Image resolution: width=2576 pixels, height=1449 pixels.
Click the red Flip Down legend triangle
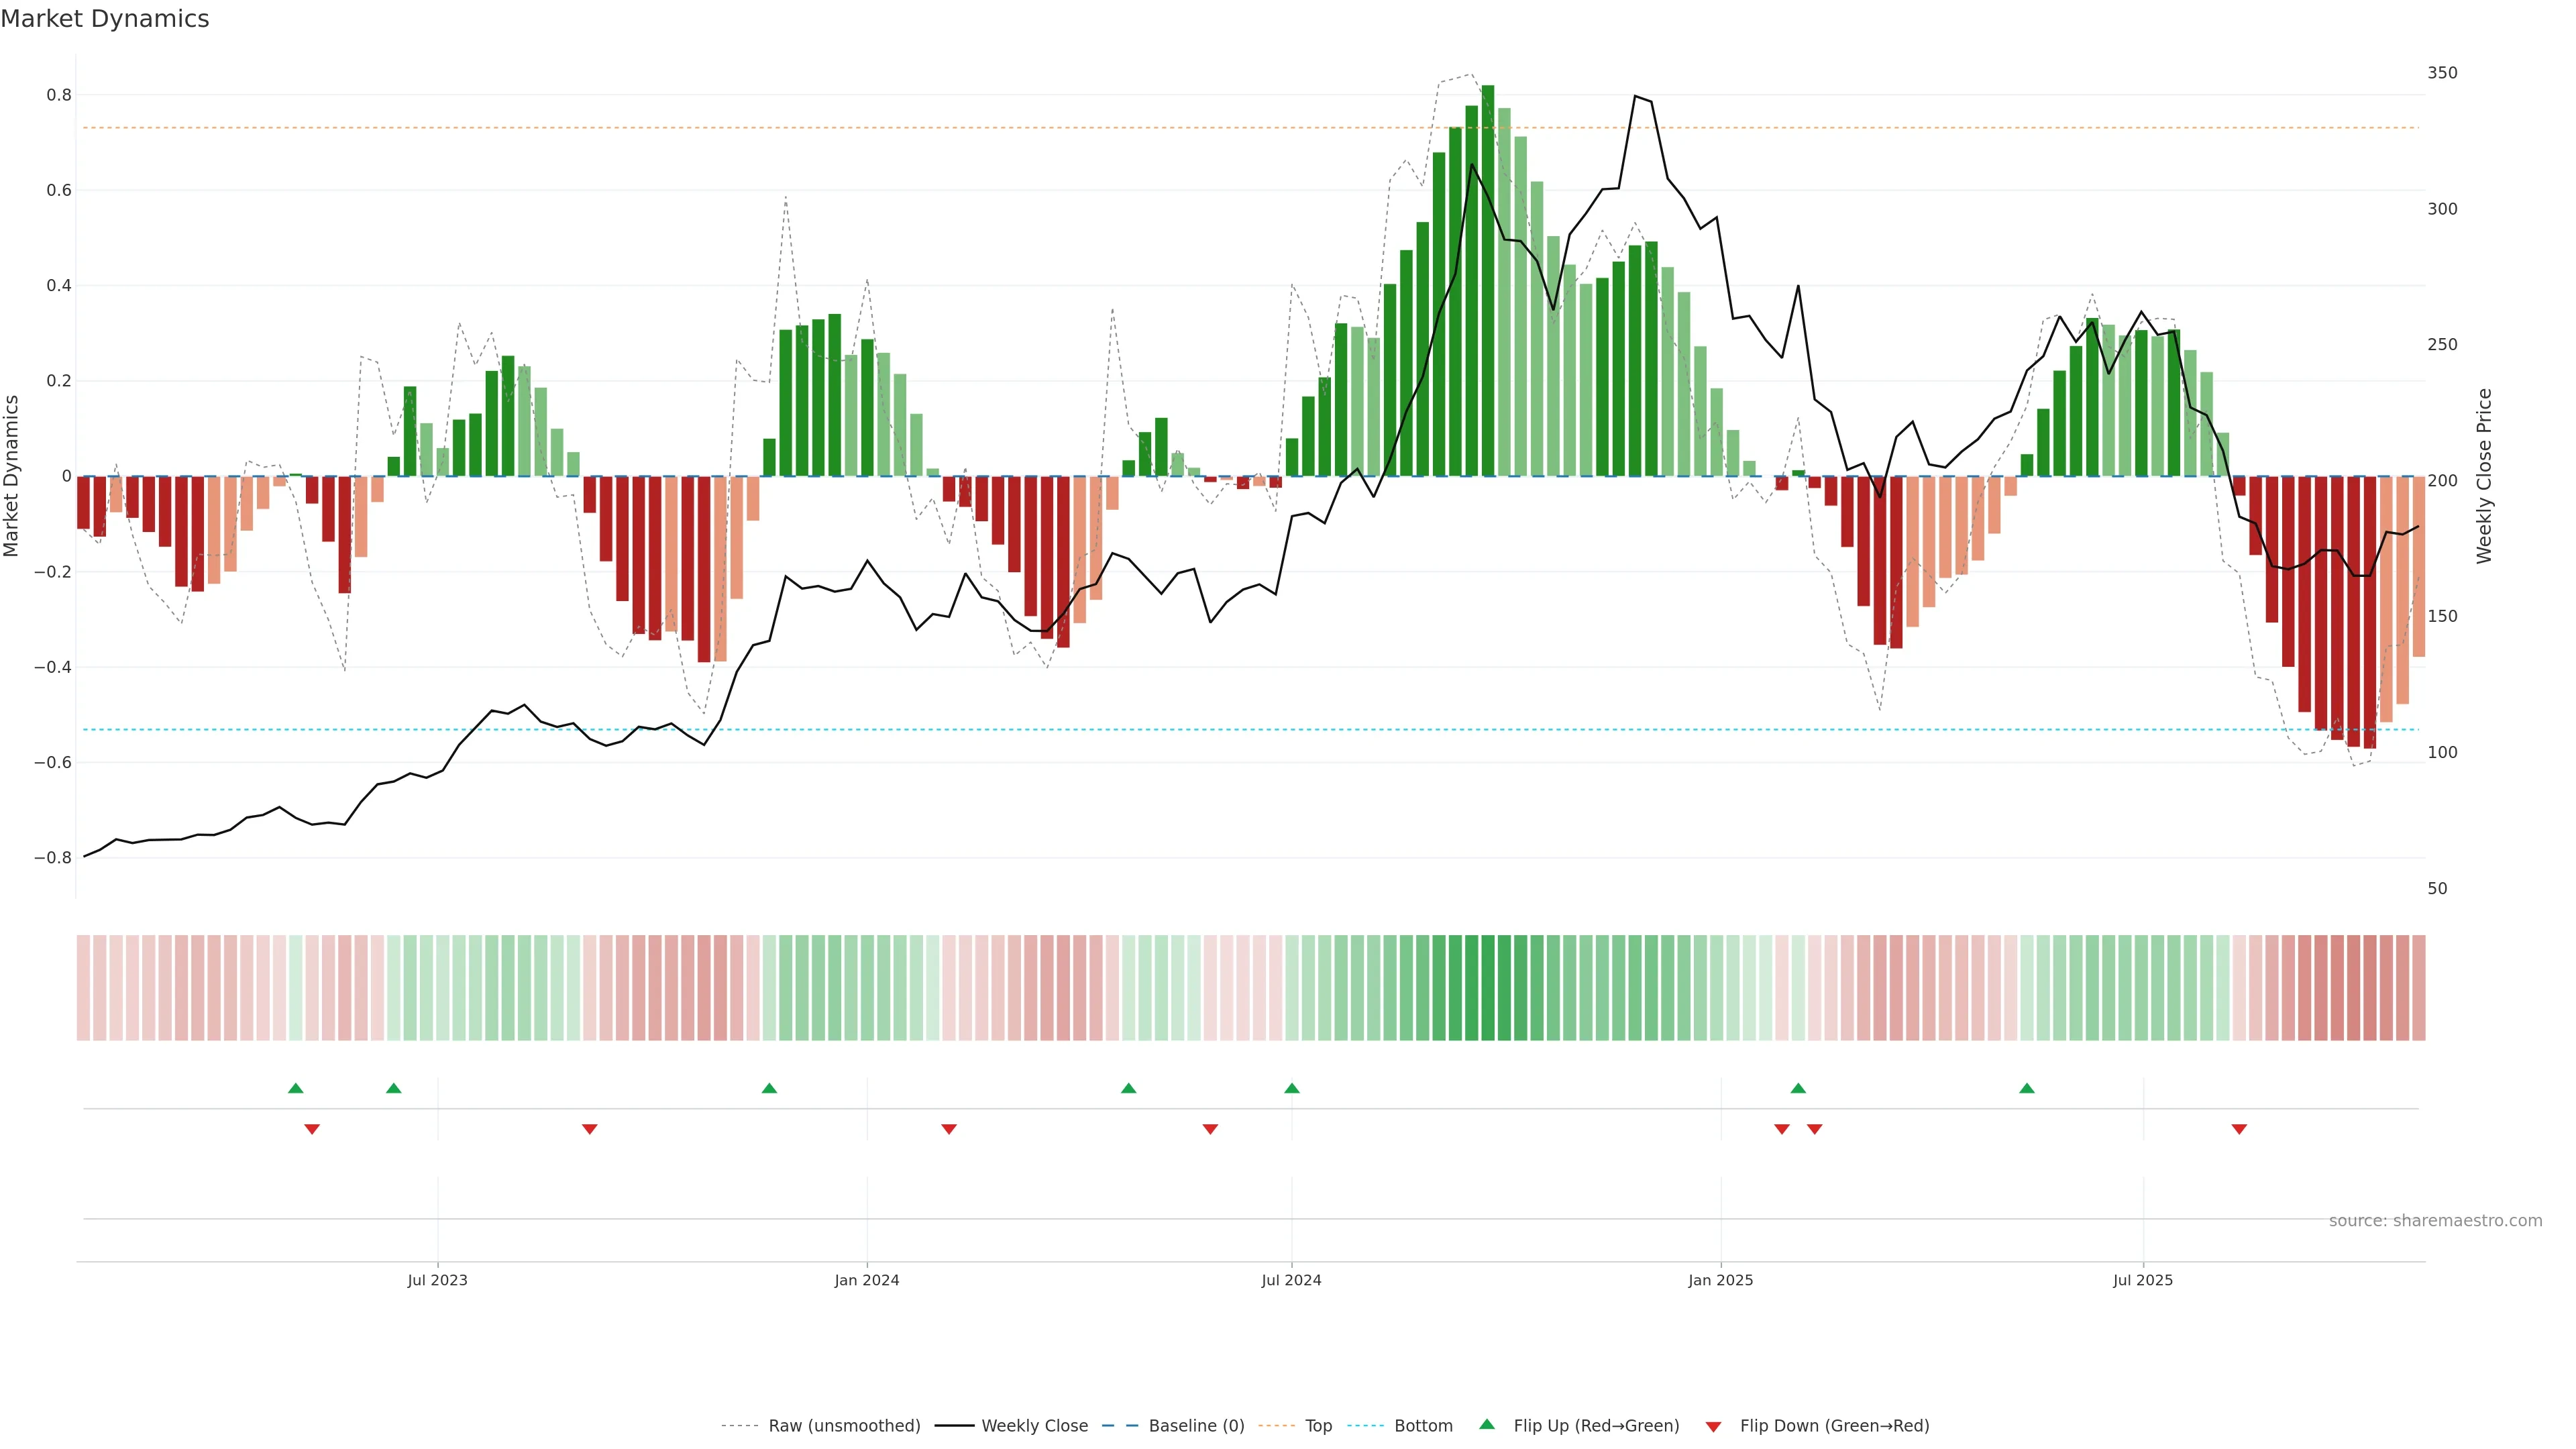pyautogui.click(x=1713, y=1426)
